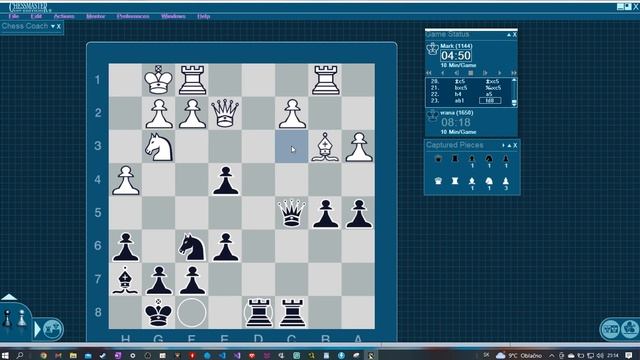Click opponent's clock showing 08:18
The image size is (640, 360).
[x=456, y=122]
